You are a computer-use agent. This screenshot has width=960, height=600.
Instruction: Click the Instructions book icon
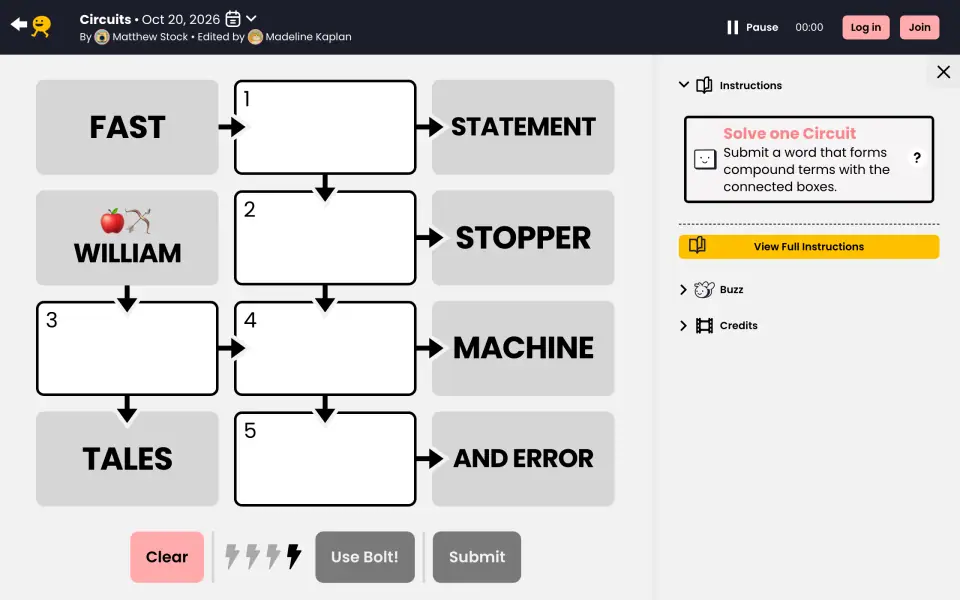[x=704, y=85]
